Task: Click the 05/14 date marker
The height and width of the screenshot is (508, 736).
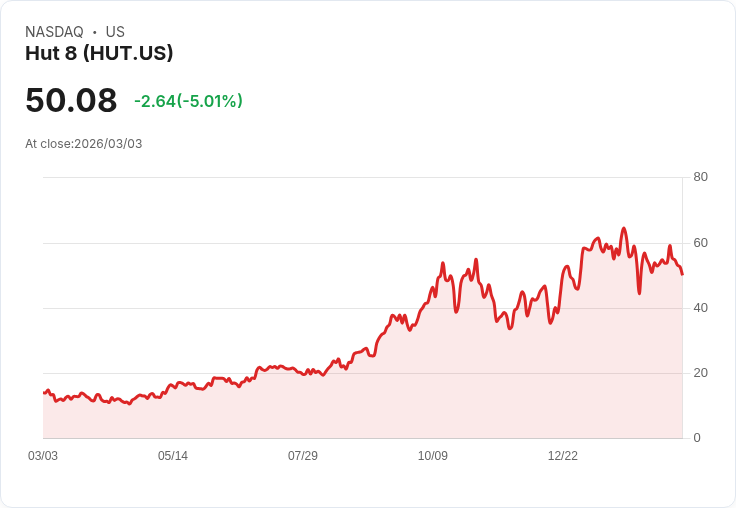Action: point(173,456)
